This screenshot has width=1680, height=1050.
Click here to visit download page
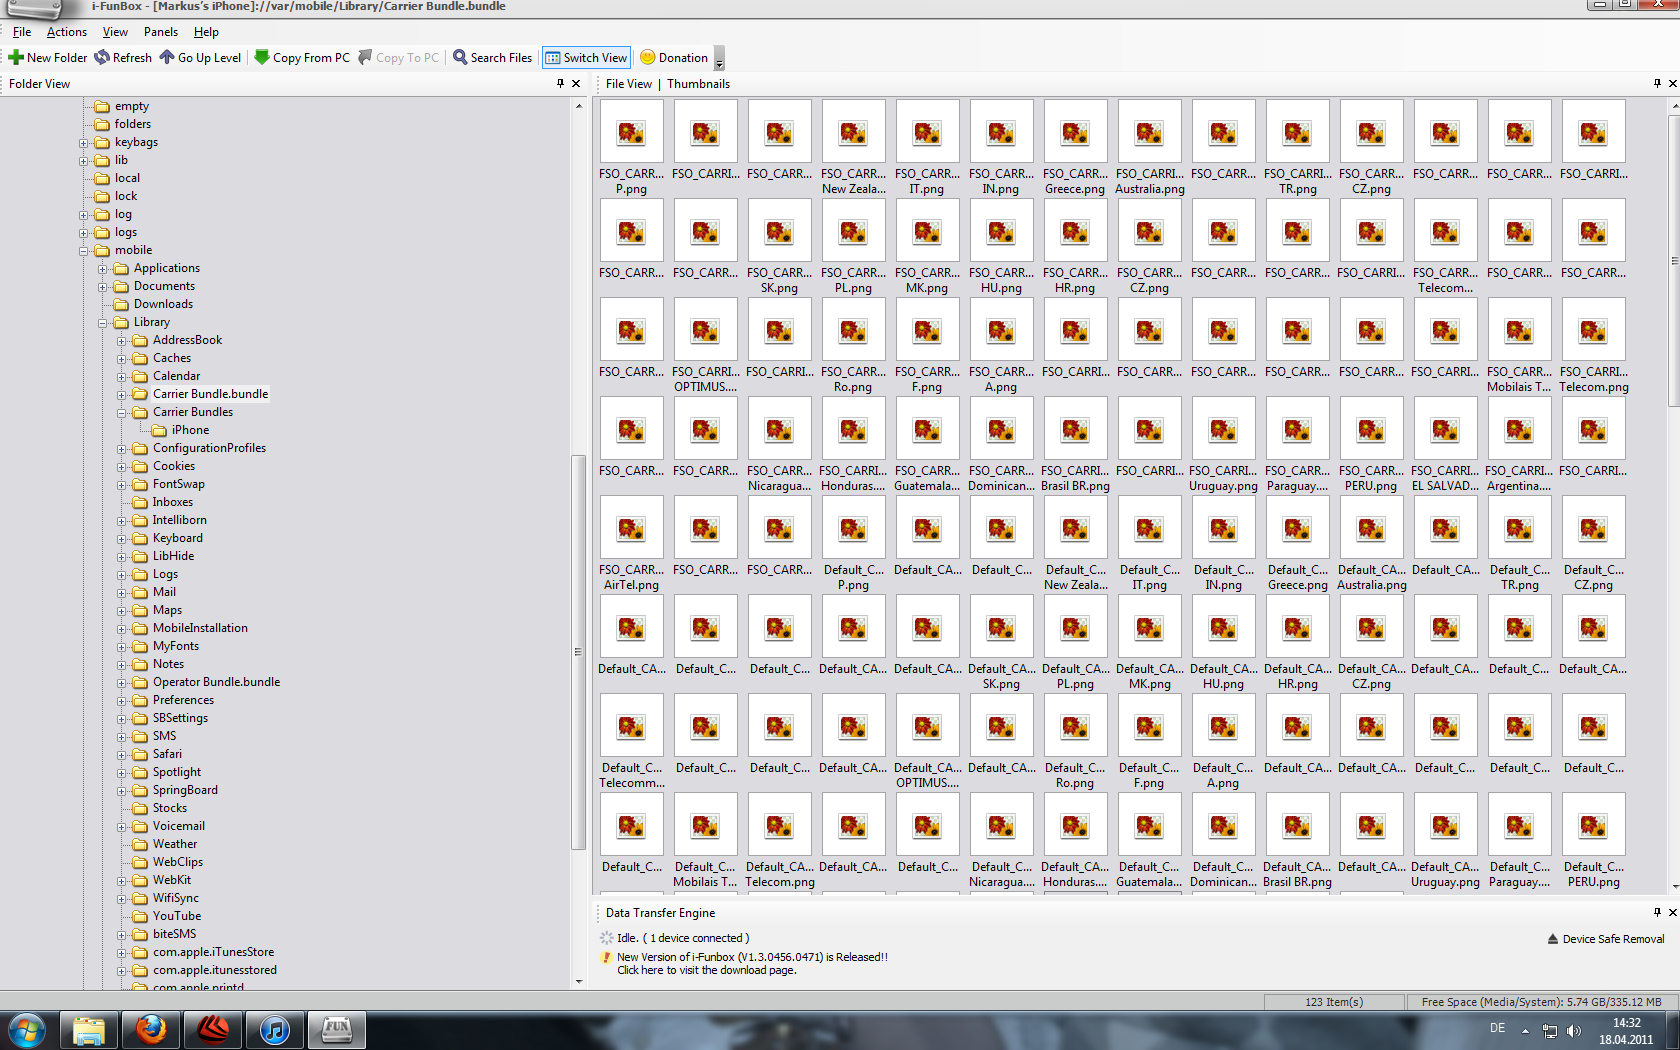pos(706,970)
